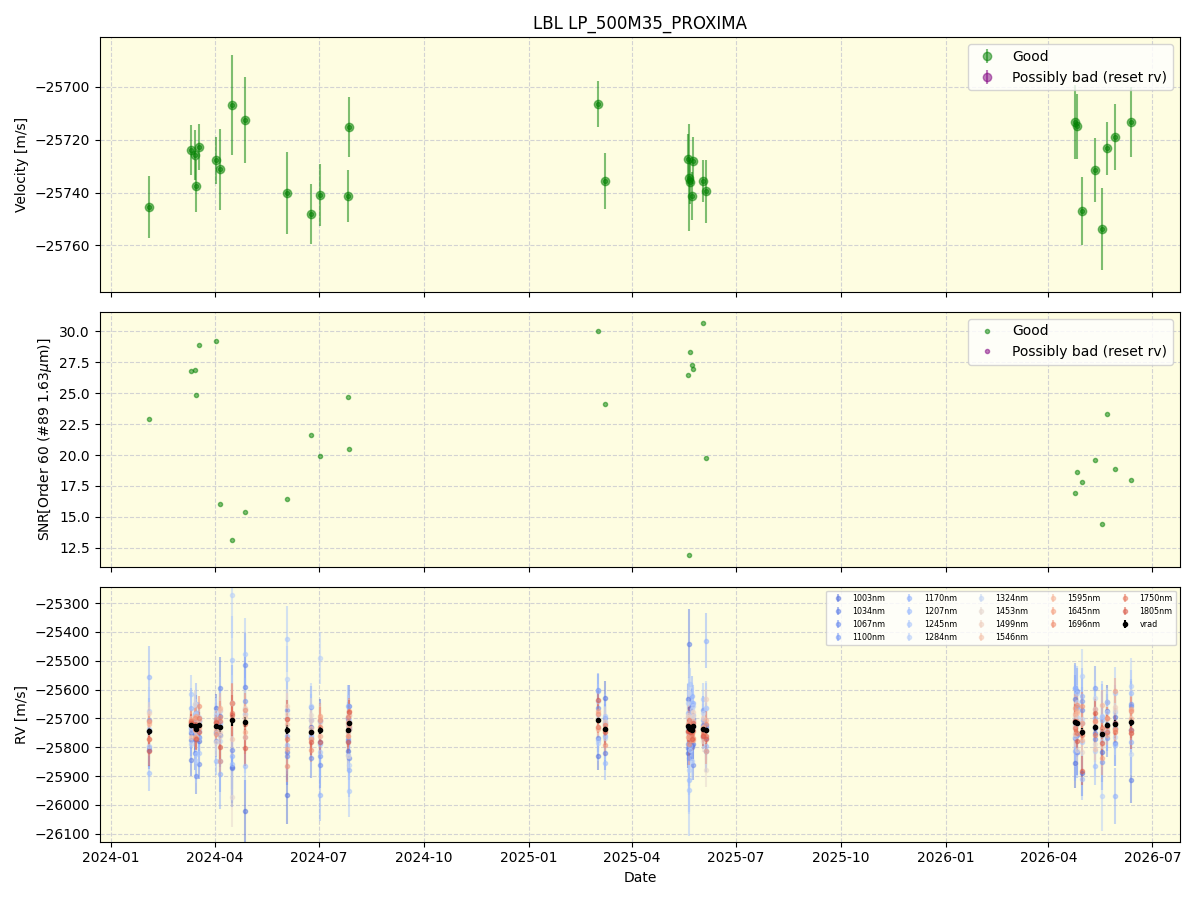
Task: Click the −25760 velocity tick label
Action: (64, 246)
